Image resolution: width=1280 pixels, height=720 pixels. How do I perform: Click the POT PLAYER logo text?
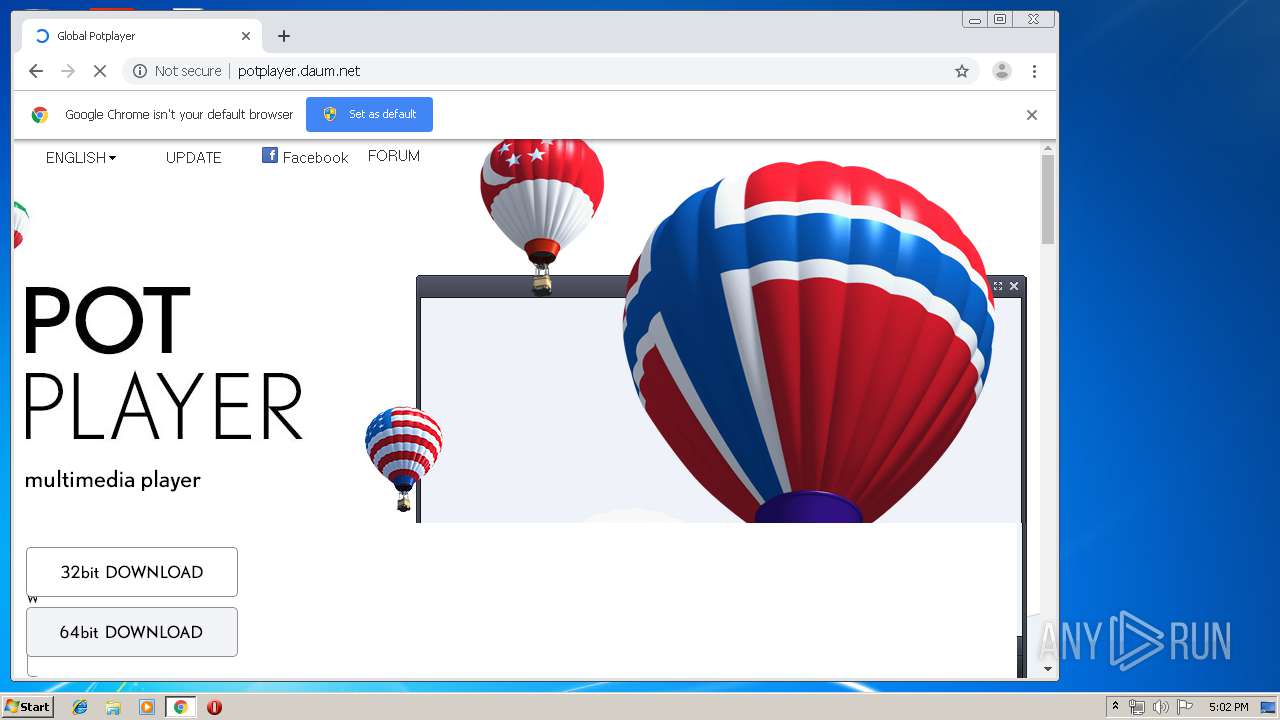tap(162, 364)
